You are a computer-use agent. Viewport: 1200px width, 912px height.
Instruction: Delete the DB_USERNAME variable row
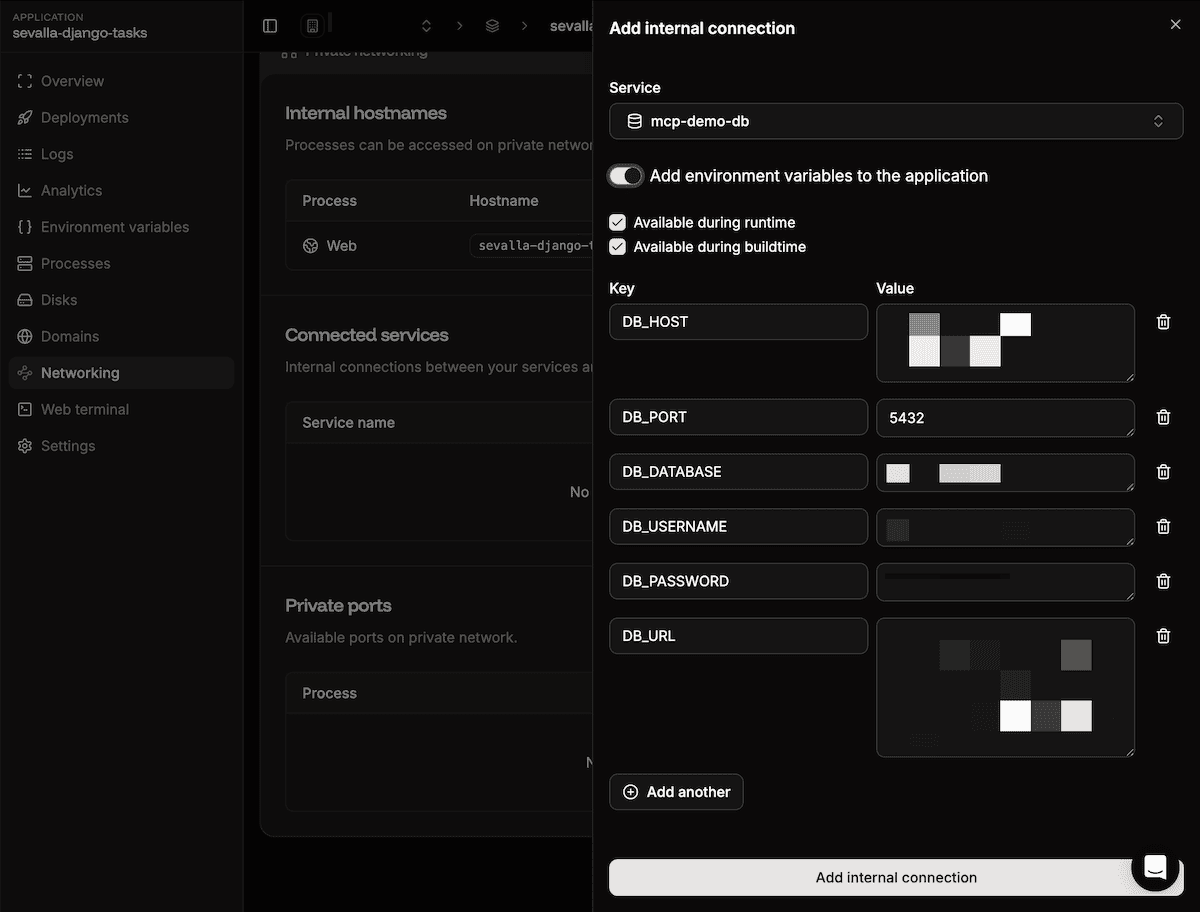pyautogui.click(x=1163, y=526)
